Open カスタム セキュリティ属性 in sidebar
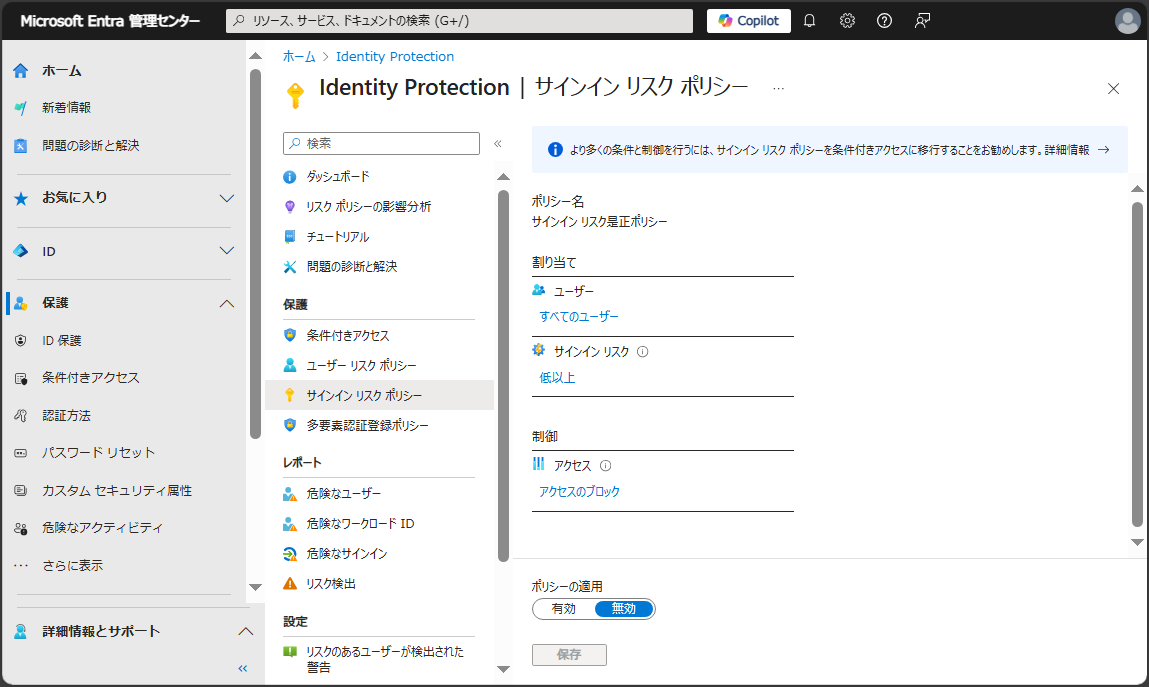 click(x=117, y=490)
